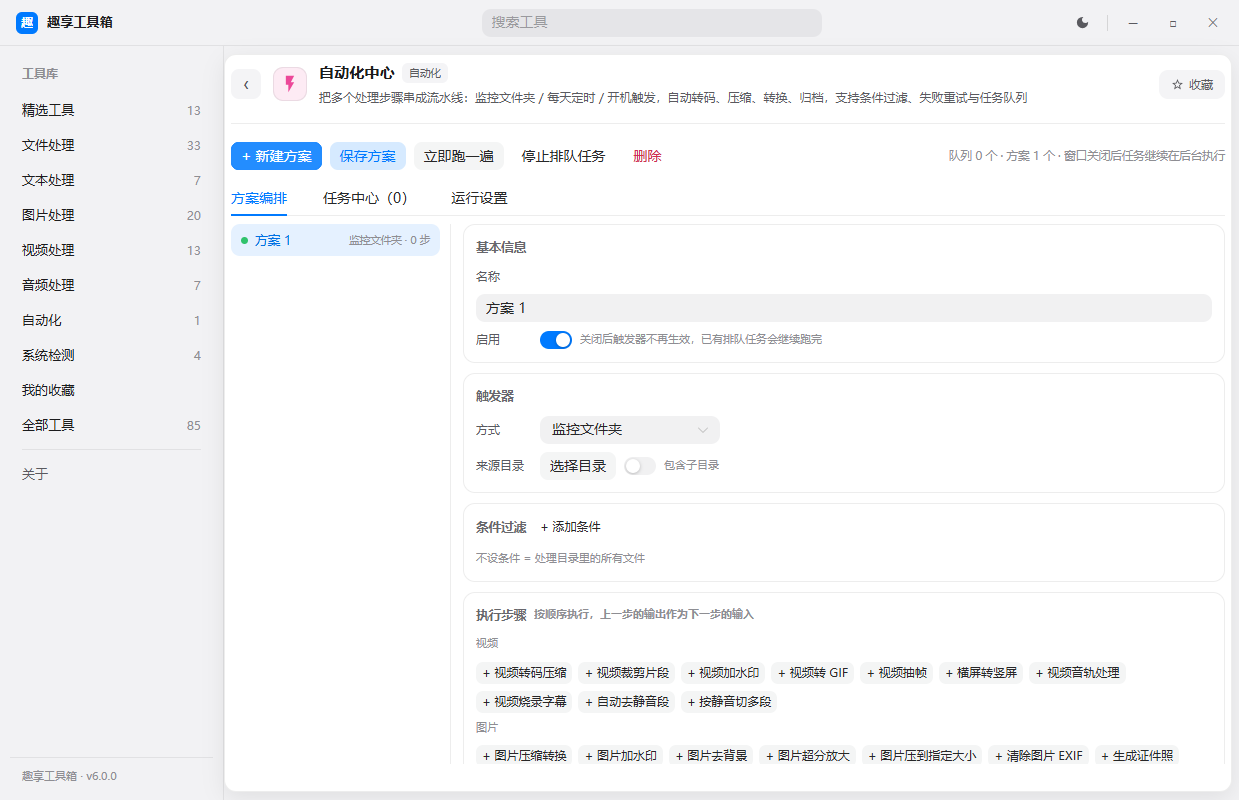Image resolution: width=1239 pixels, height=800 pixels.
Task: Maximize the window
Action: (x=1173, y=22)
